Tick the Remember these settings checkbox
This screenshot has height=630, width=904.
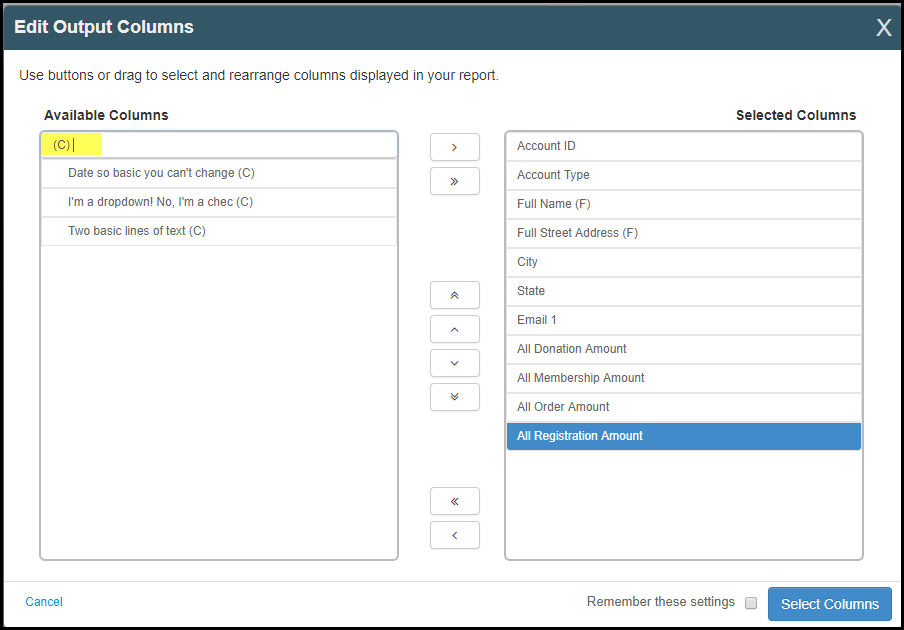(751, 602)
